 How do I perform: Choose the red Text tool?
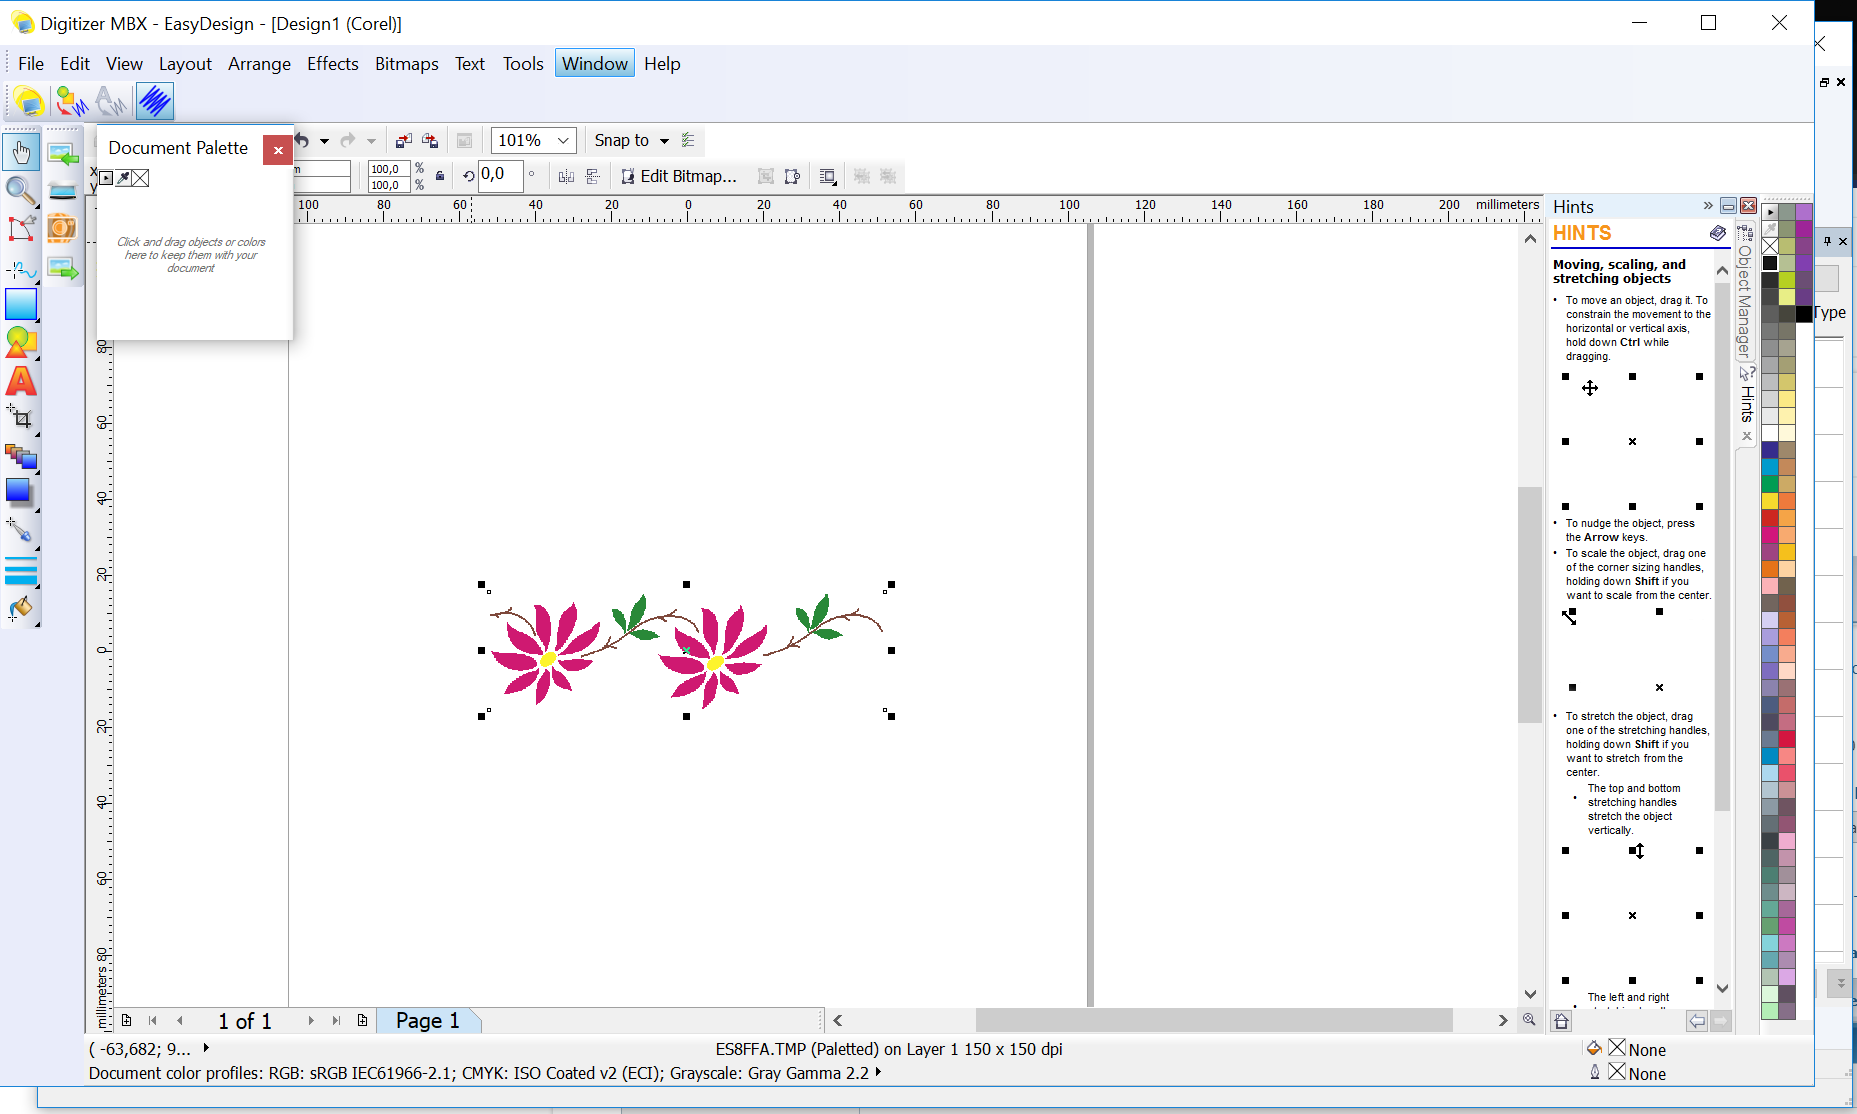[20, 381]
